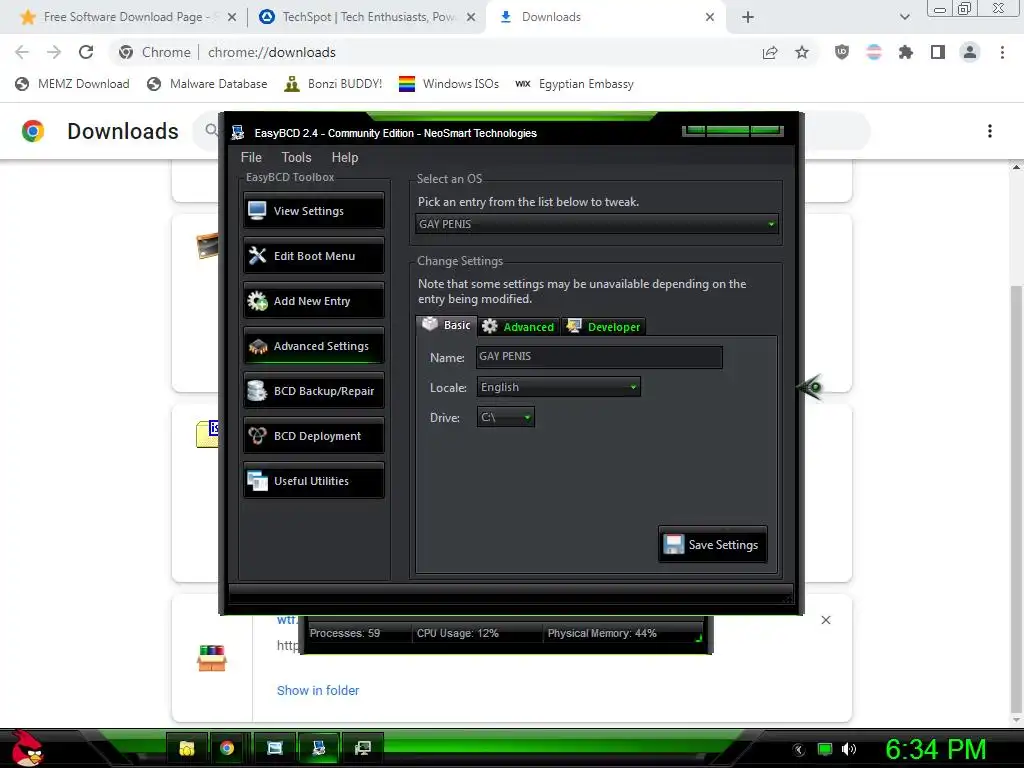This screenshot has width=1024, height=768.
Task: Click the Chrome logo on Downloads page
Action: 33,131
